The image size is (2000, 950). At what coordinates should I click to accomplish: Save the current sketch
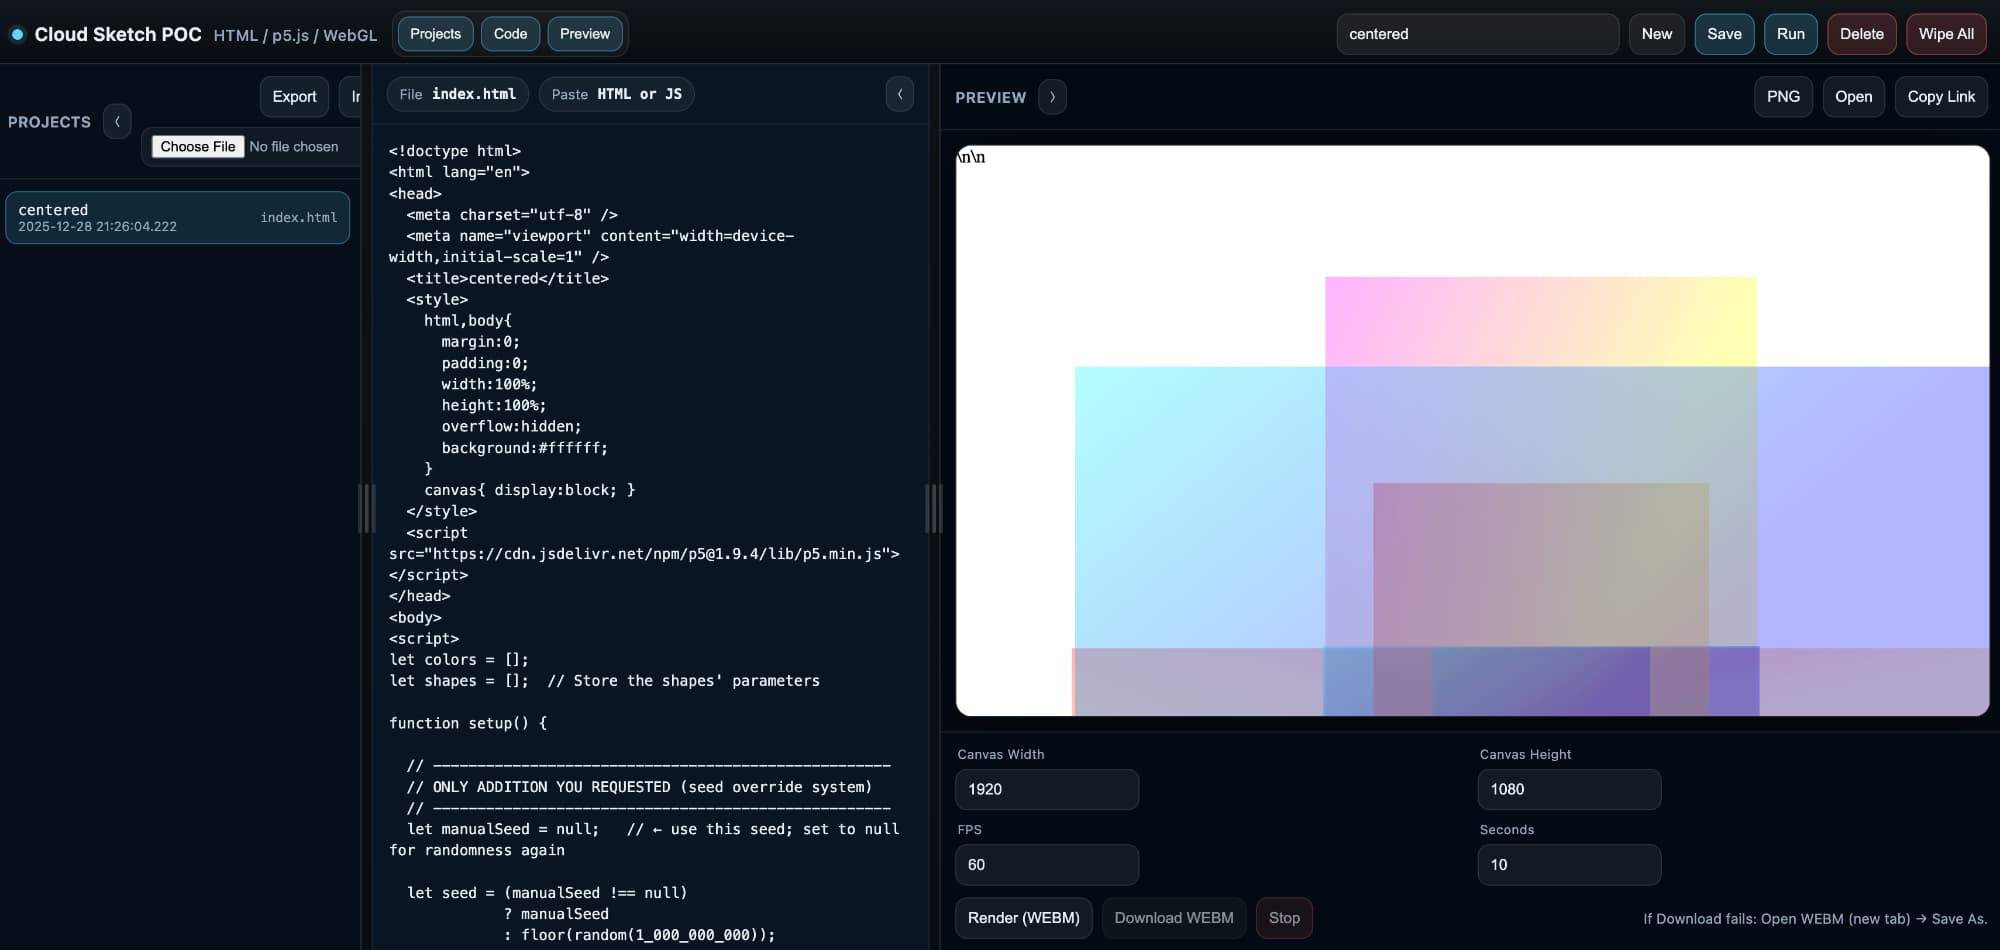pos(1723,34)
